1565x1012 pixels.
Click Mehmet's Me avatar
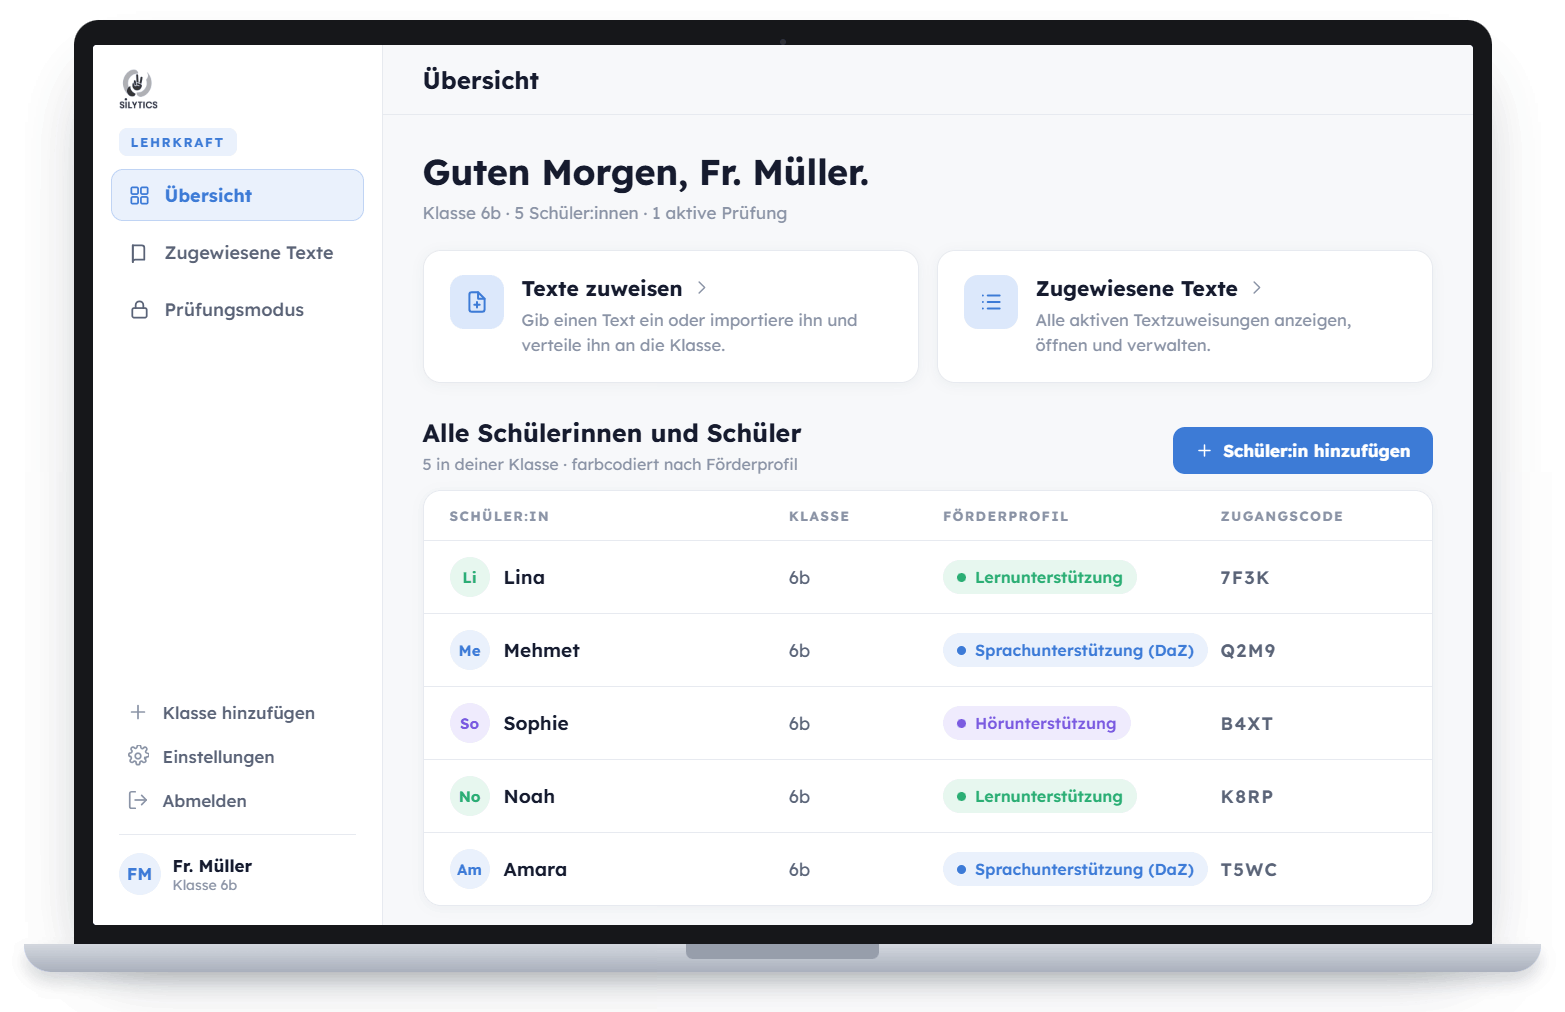point(469,650)
